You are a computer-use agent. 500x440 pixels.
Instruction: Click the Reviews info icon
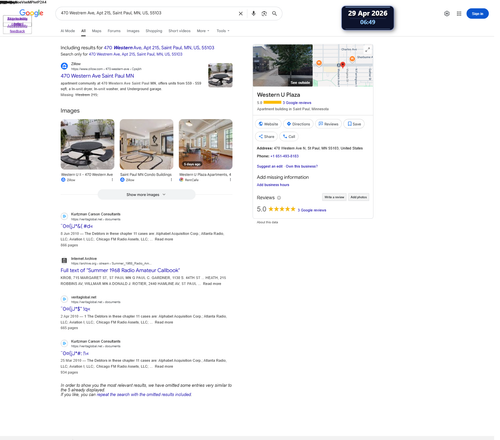click(279, 198)
